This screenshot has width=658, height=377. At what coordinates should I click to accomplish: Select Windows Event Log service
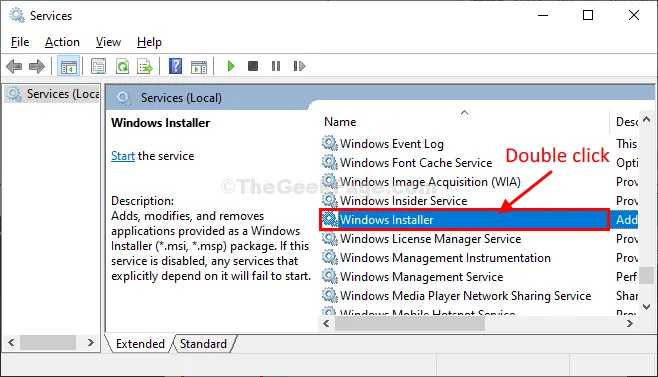coord(392,144)
